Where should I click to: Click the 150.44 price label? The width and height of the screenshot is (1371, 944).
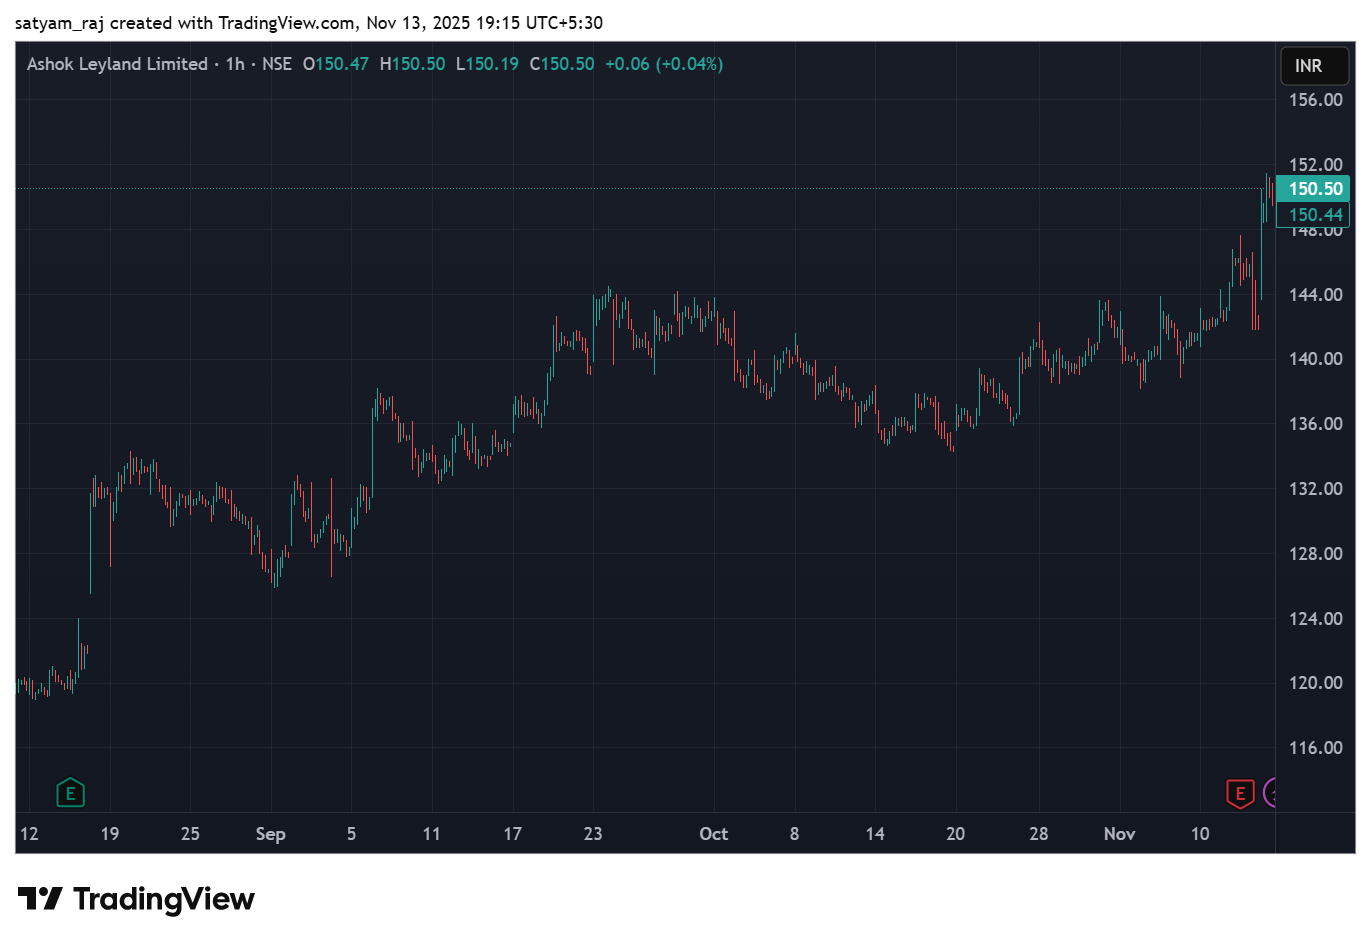coord(1314,215)
